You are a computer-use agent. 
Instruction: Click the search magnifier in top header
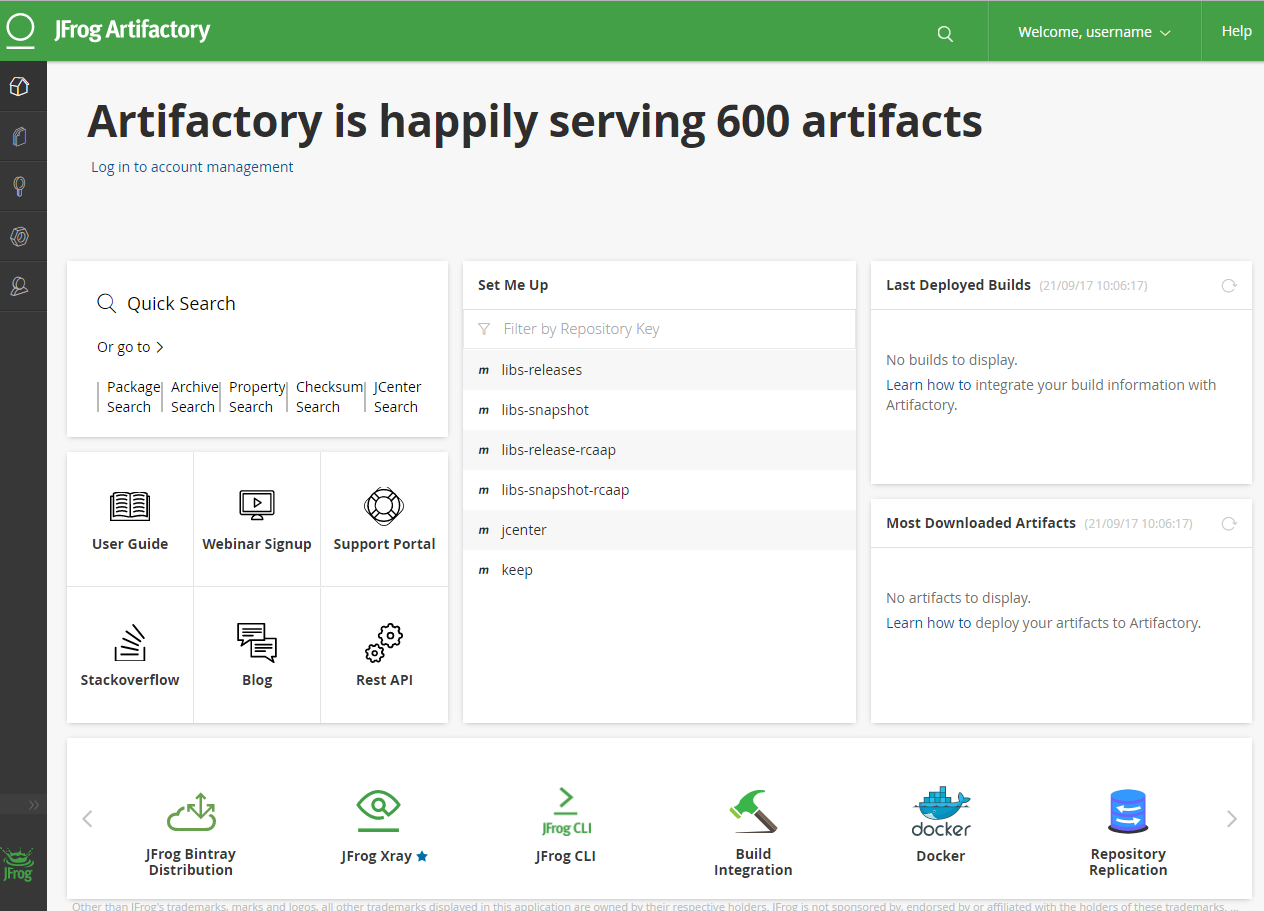[x=945, y=34]
